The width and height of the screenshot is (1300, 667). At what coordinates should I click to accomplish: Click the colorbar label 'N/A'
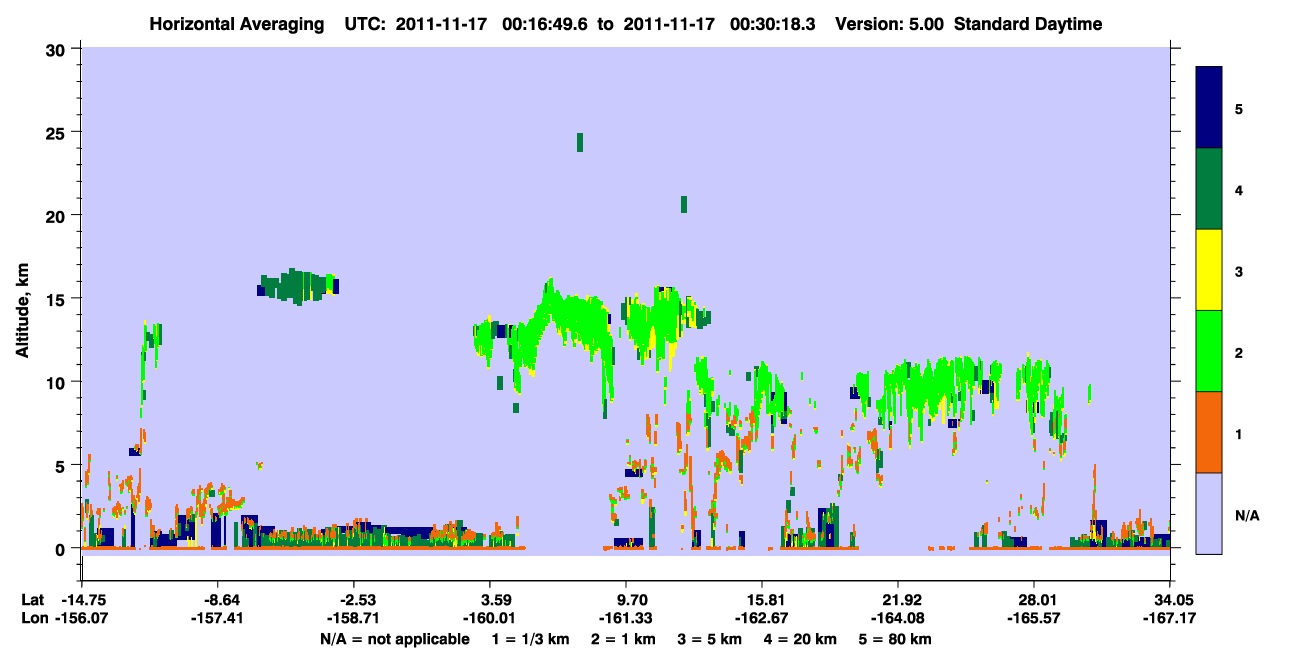click(1247, 515)
